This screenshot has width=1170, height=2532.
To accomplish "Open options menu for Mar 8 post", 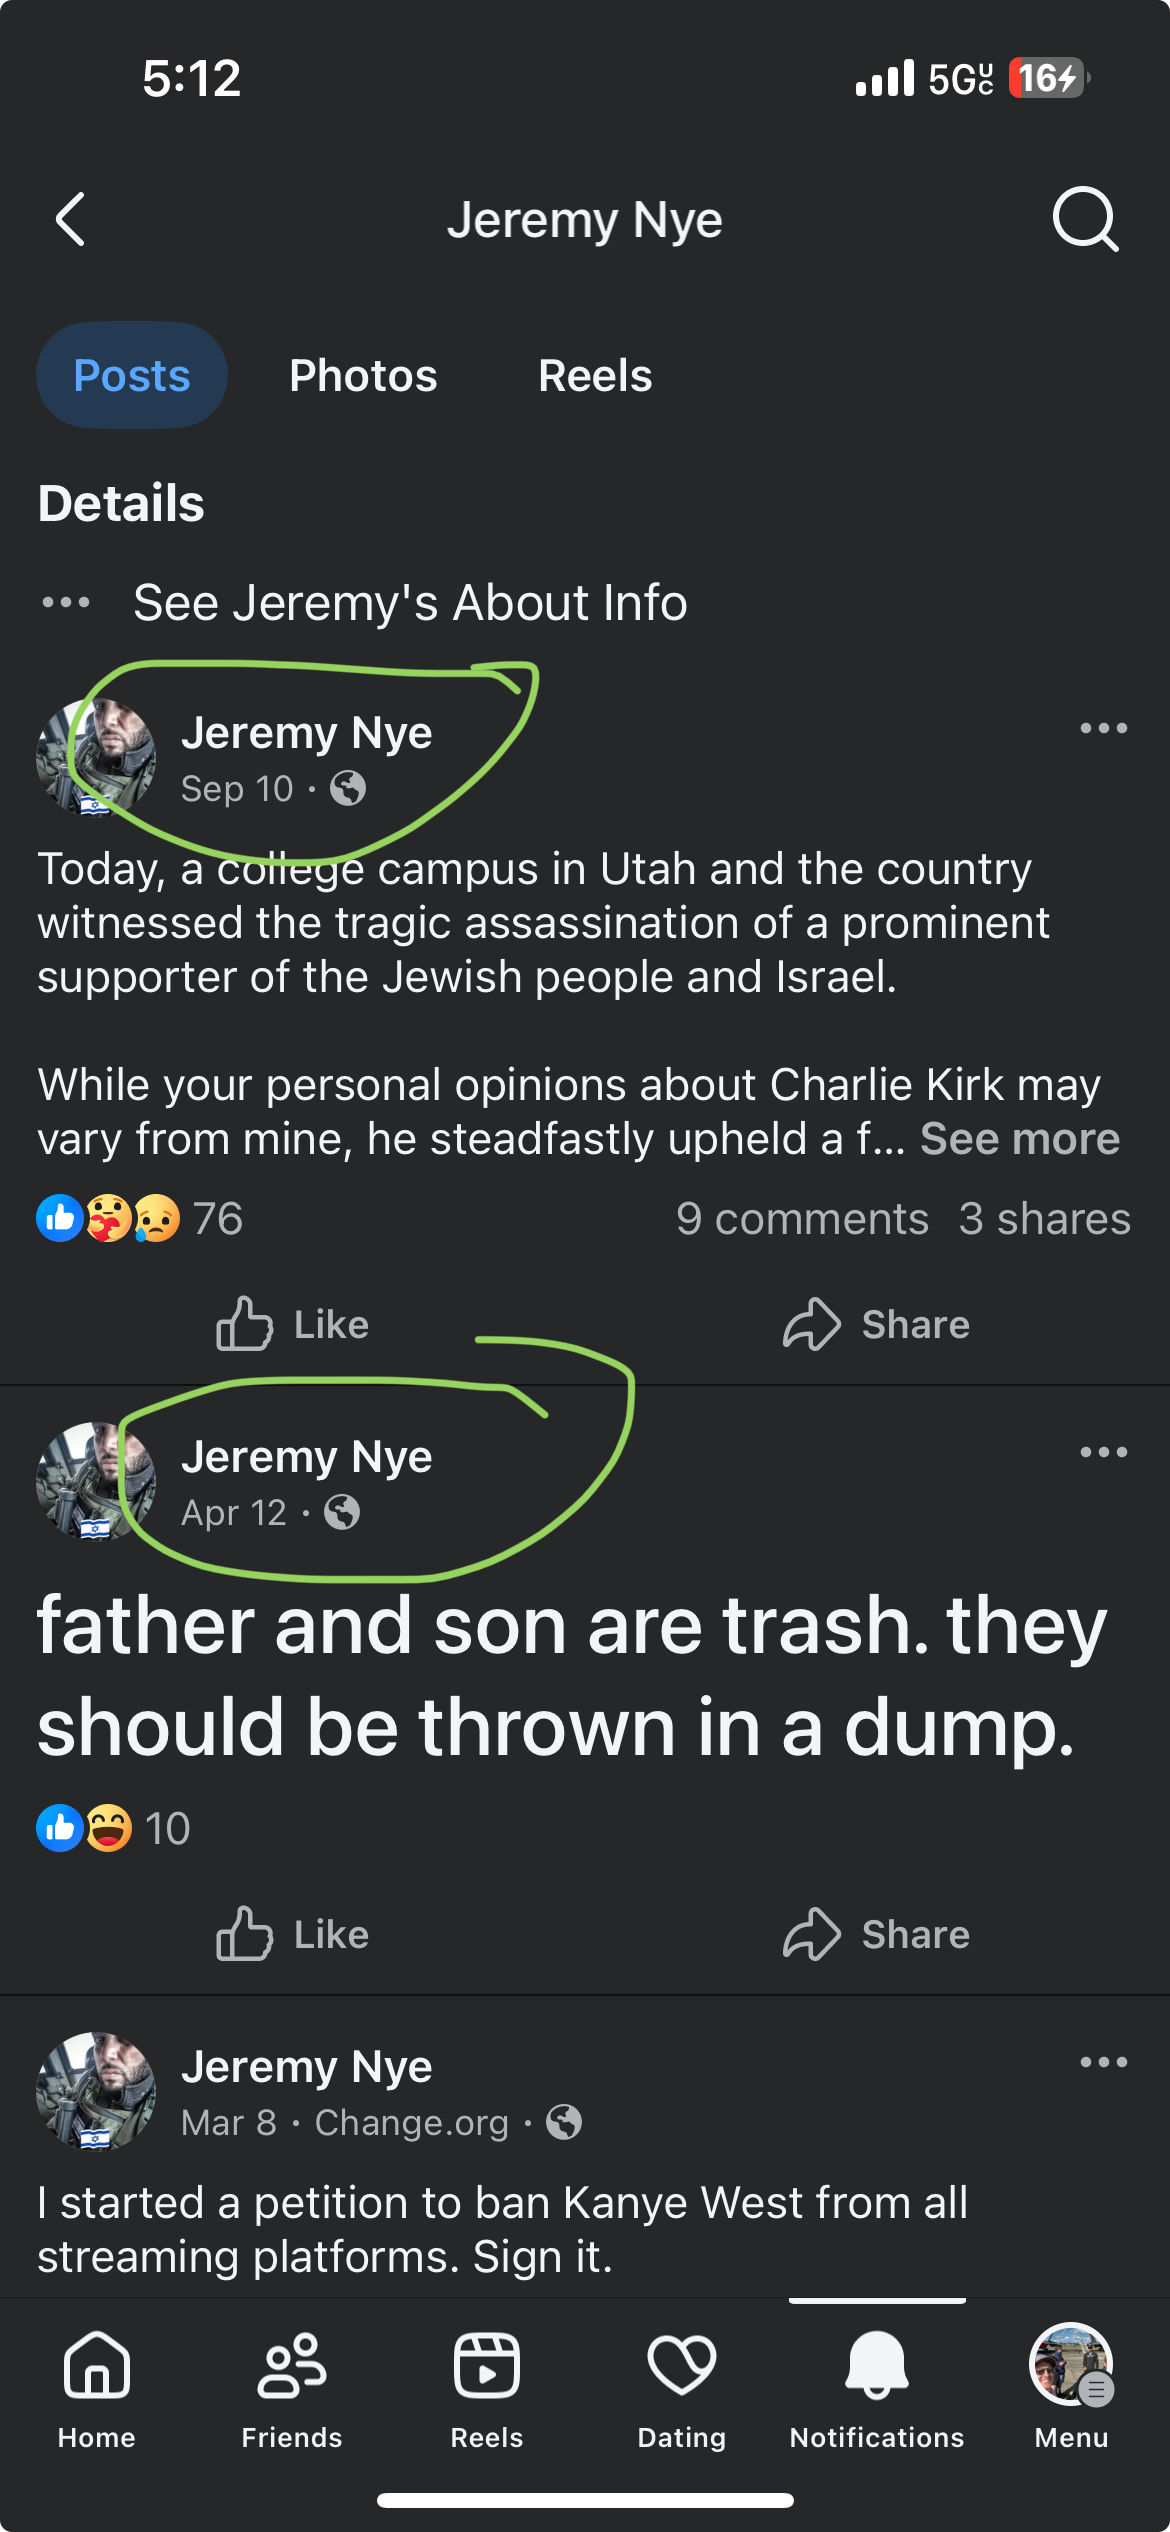I will 1103,2062.
